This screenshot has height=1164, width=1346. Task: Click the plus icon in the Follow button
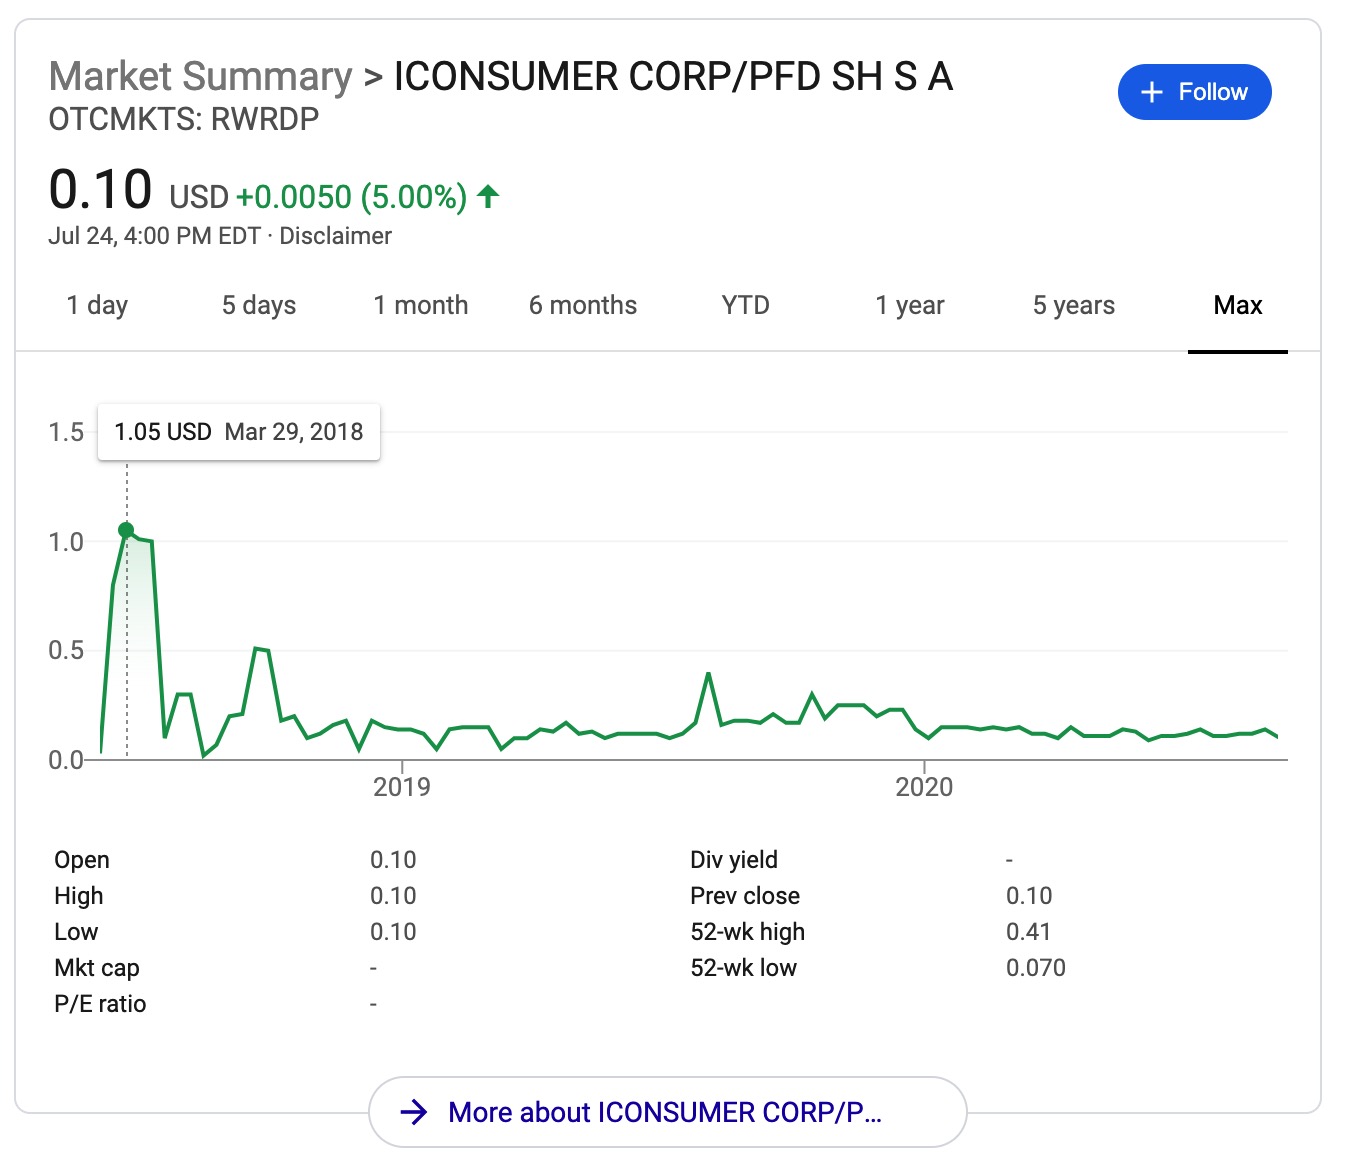[x=1153, y=92]
